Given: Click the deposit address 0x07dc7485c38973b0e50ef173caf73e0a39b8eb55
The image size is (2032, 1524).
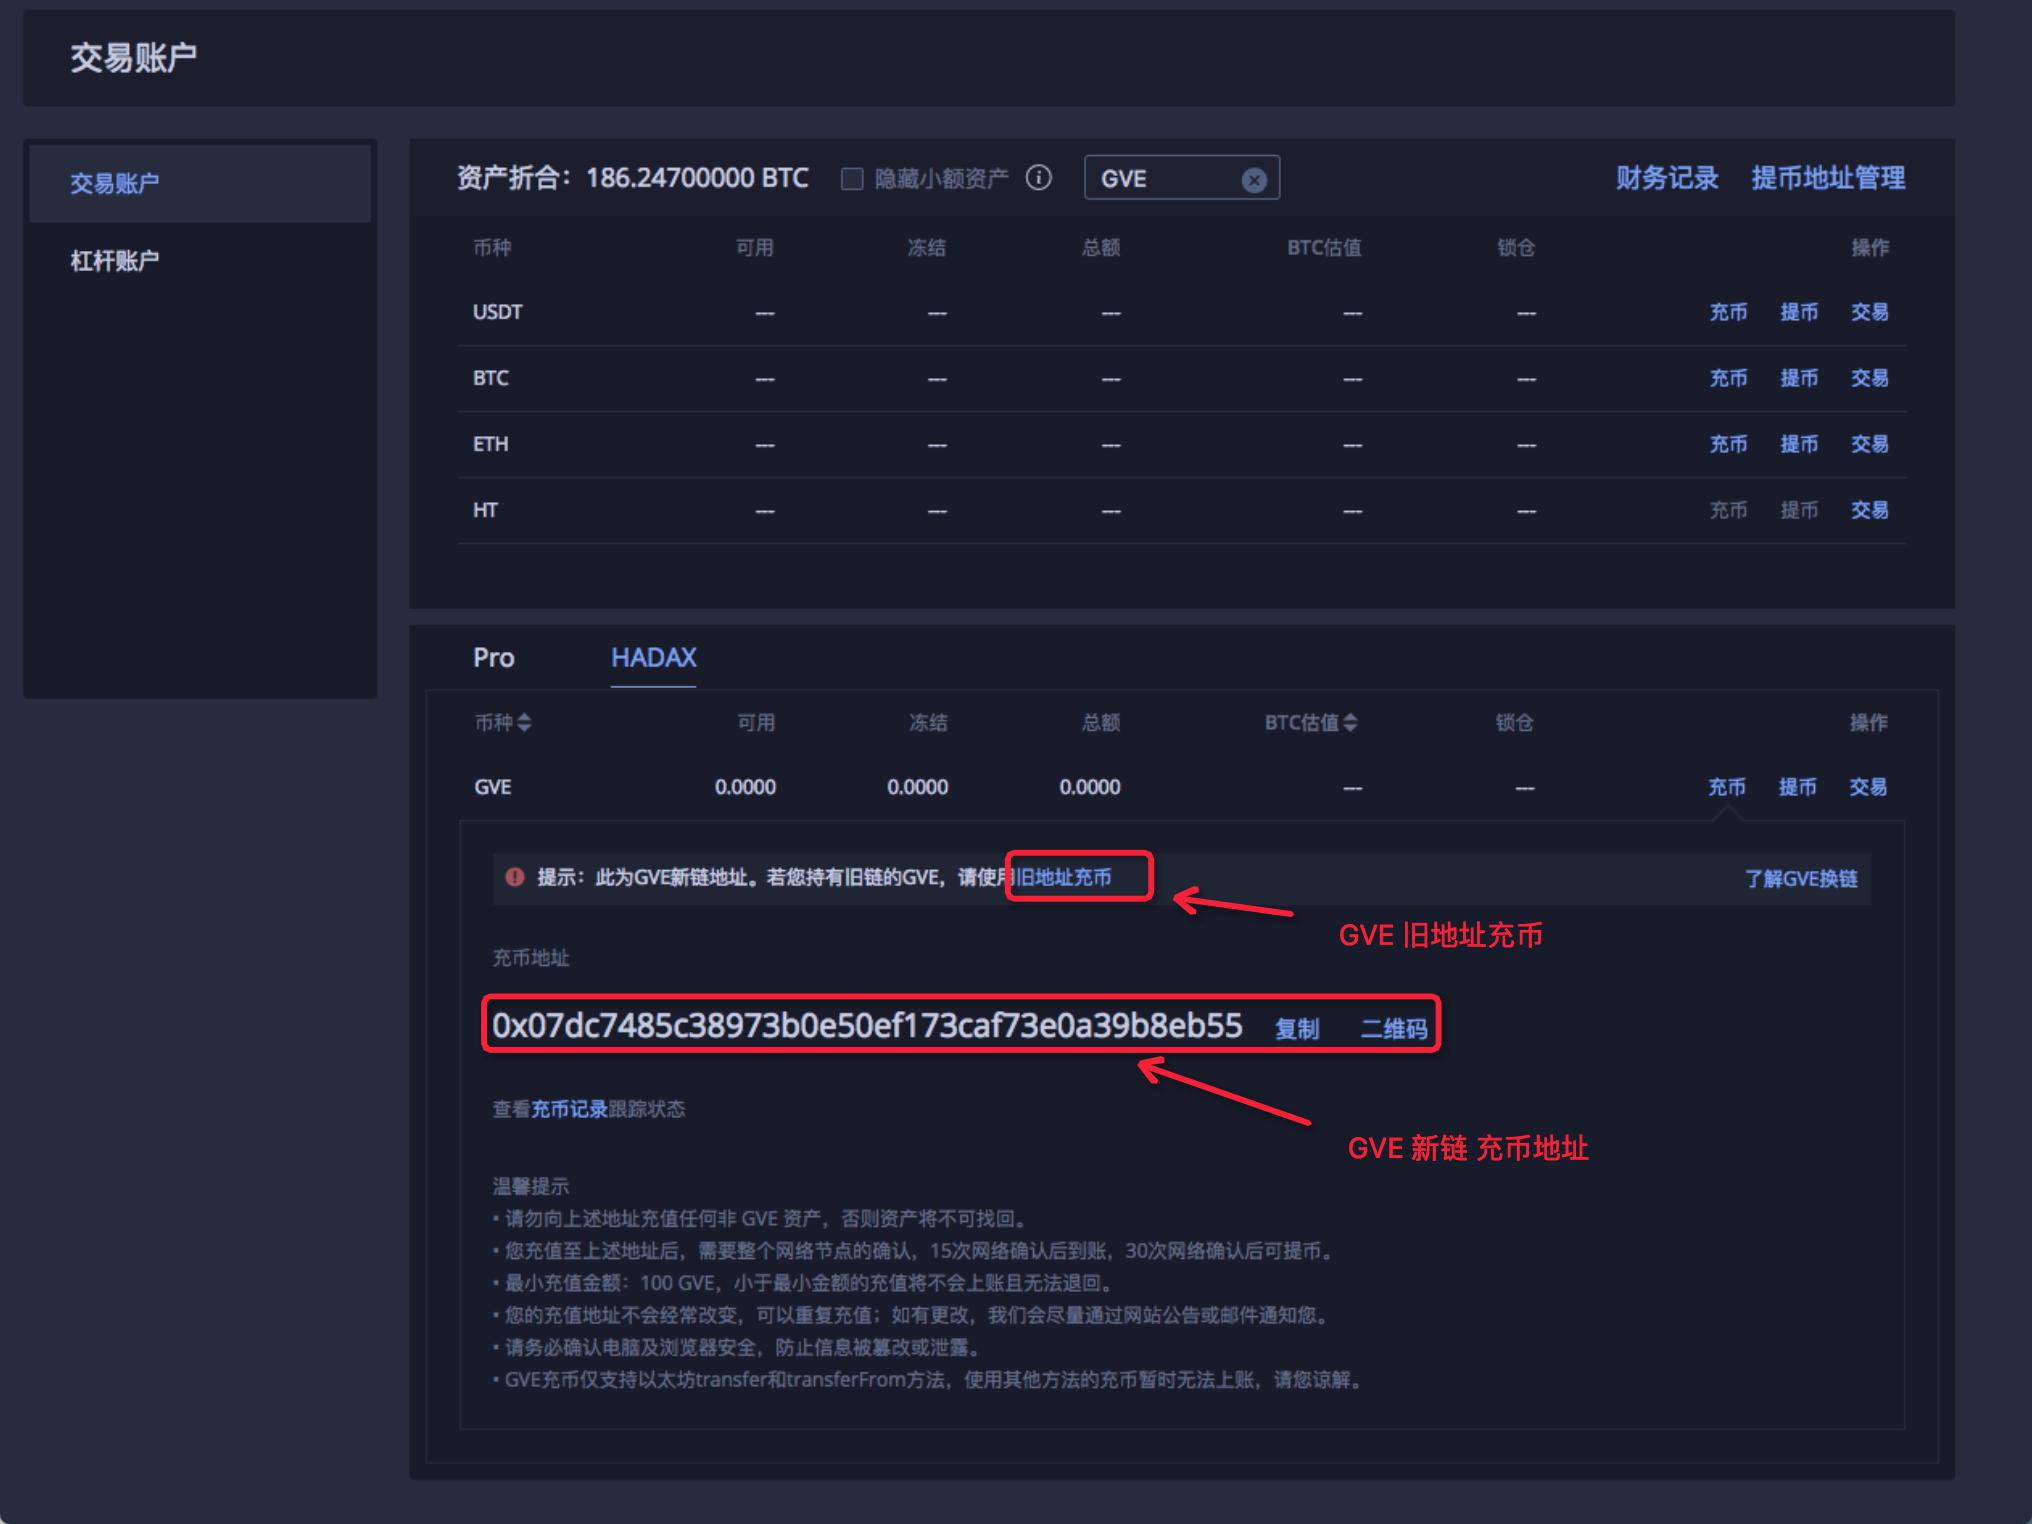Looking at the screenshot, I should pyautogui.click(x=867, y=1025).
